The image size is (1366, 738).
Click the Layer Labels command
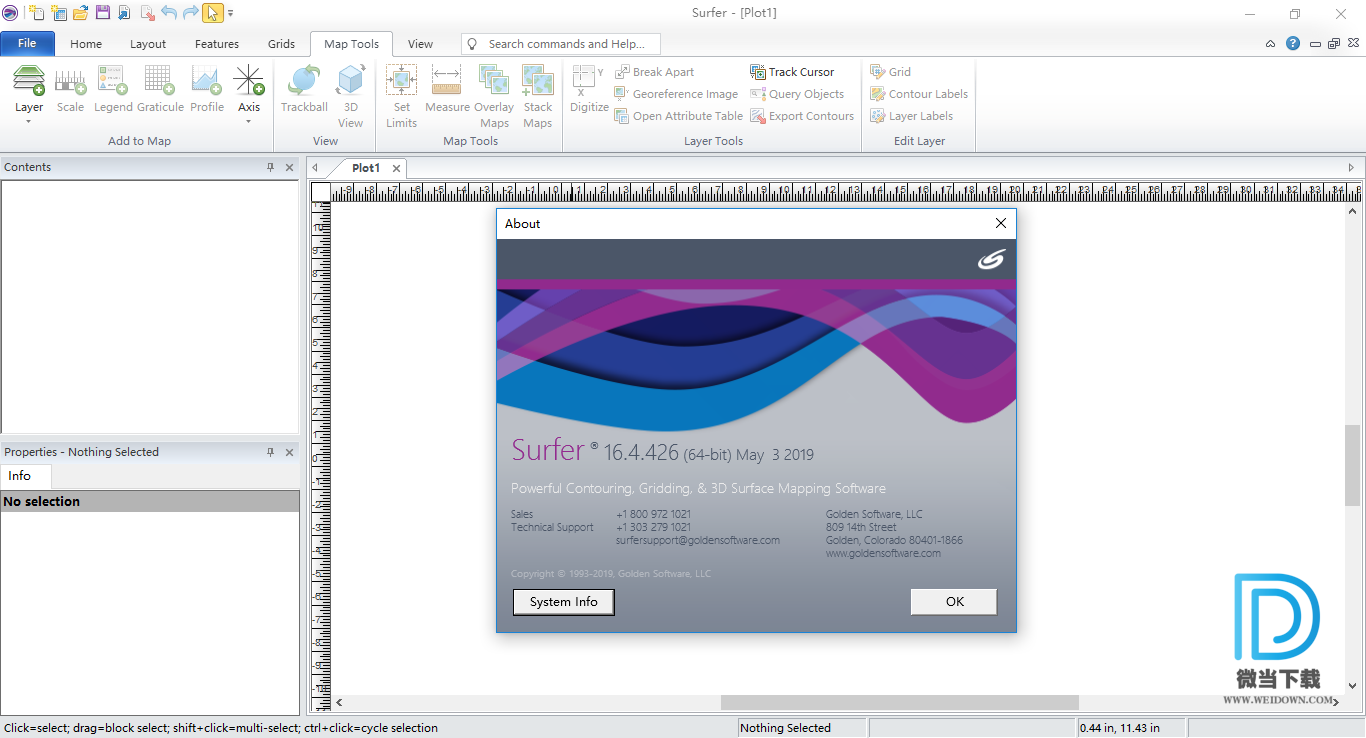[912, 116]
